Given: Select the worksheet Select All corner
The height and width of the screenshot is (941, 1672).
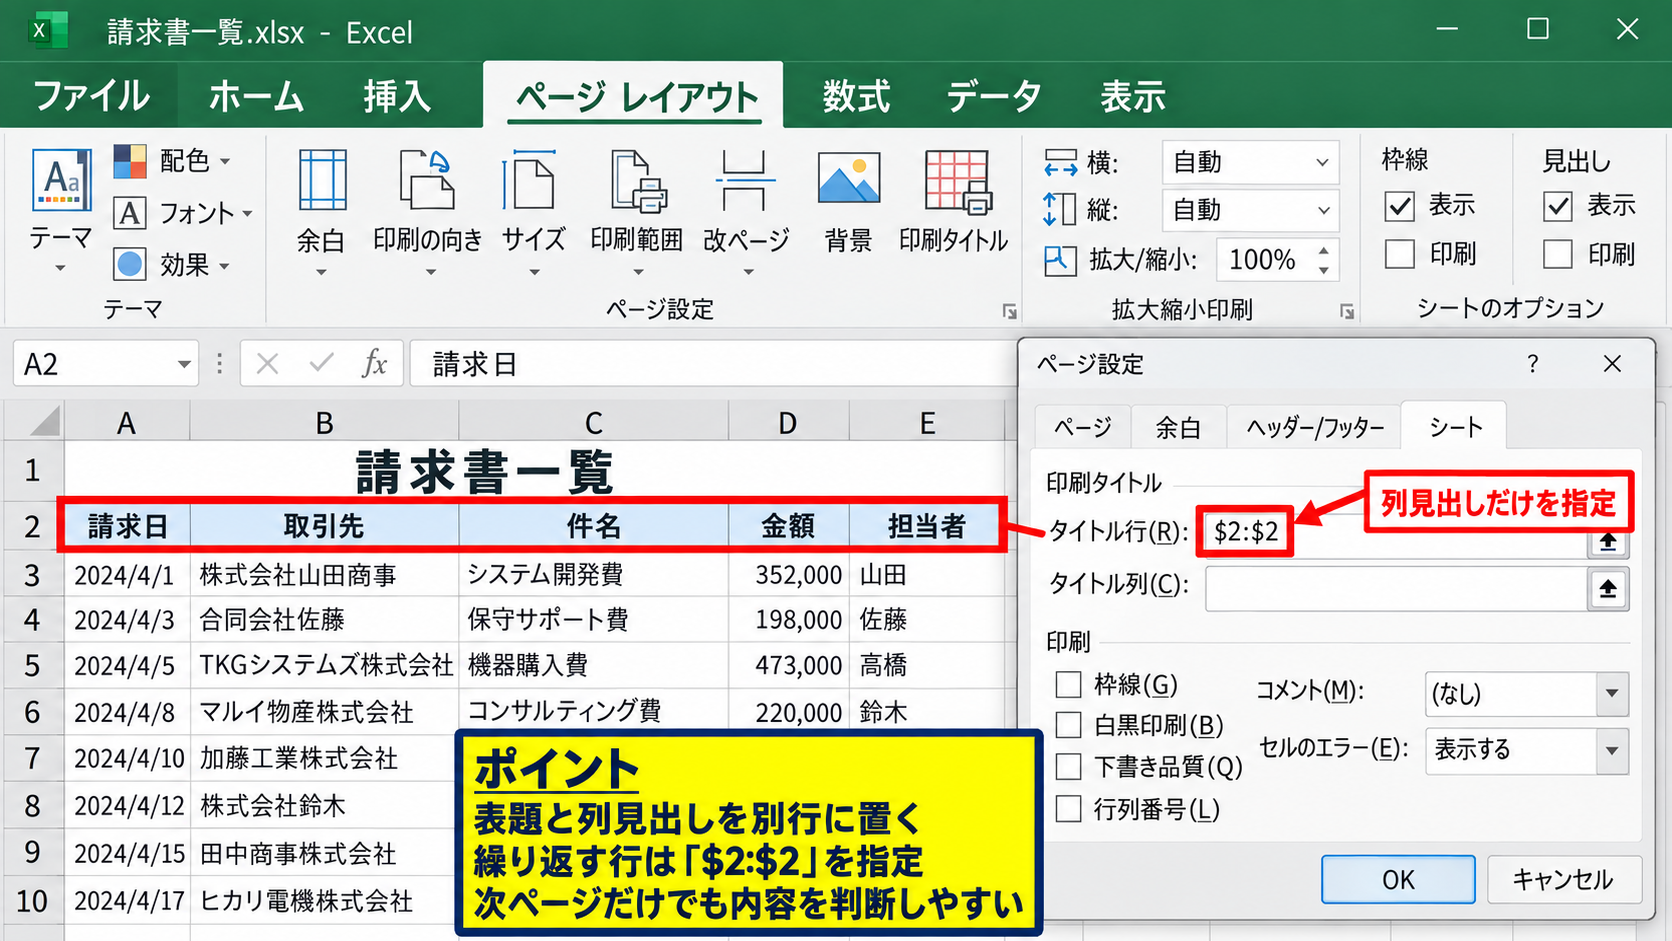Looking at the screenshot, I should coord(37,422).
